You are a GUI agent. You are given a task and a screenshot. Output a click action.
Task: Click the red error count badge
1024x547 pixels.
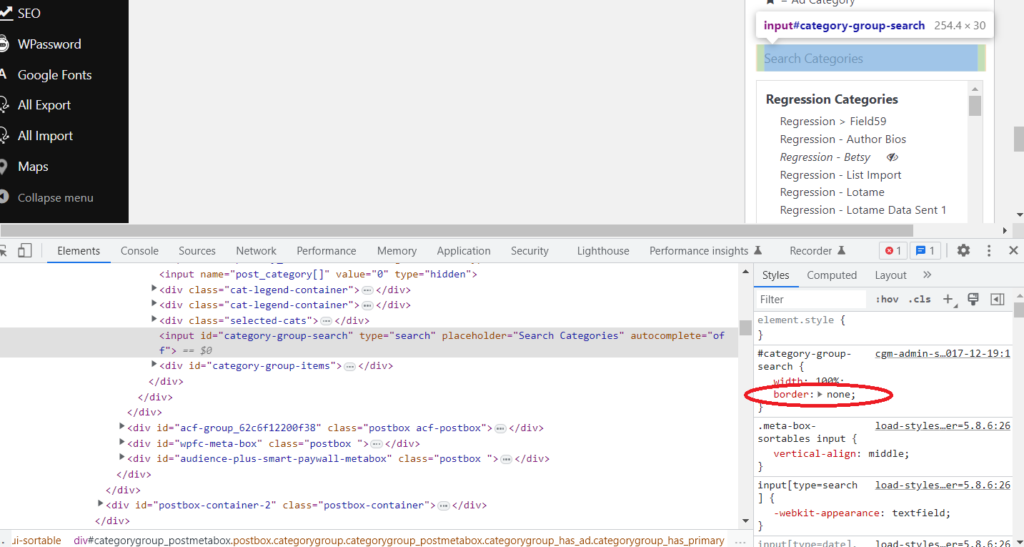(892, 251)
